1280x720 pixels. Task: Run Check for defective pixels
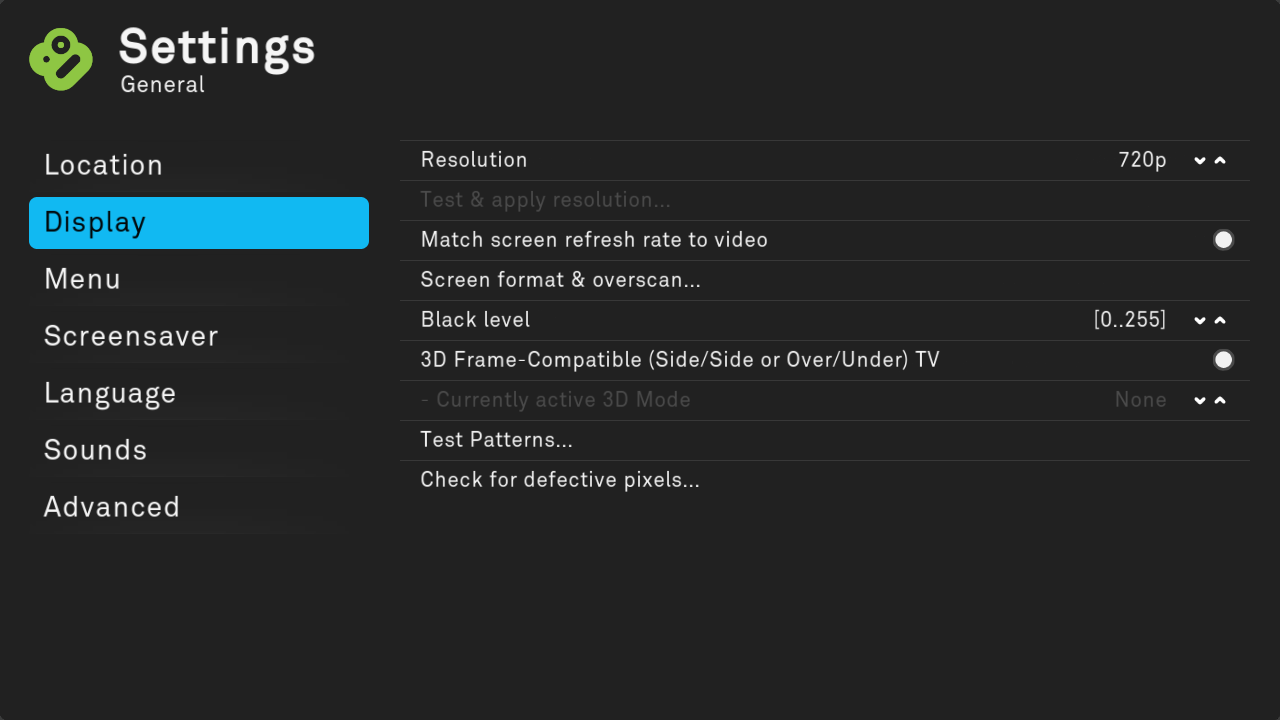[x=560, y=480]
